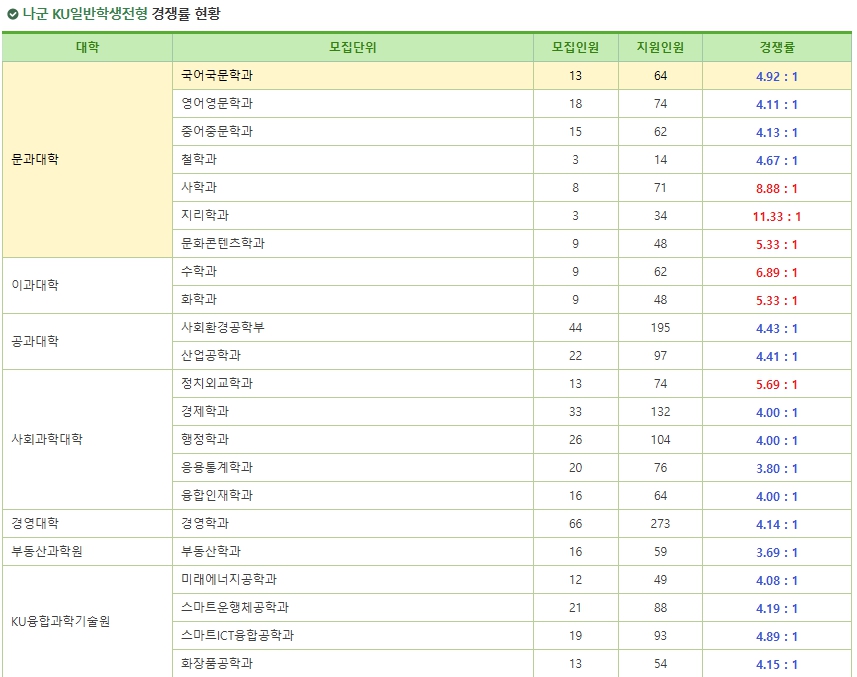Click the 경영대학 college cell
This screenshot has width=857, height=677.
(x=87, y=523)
